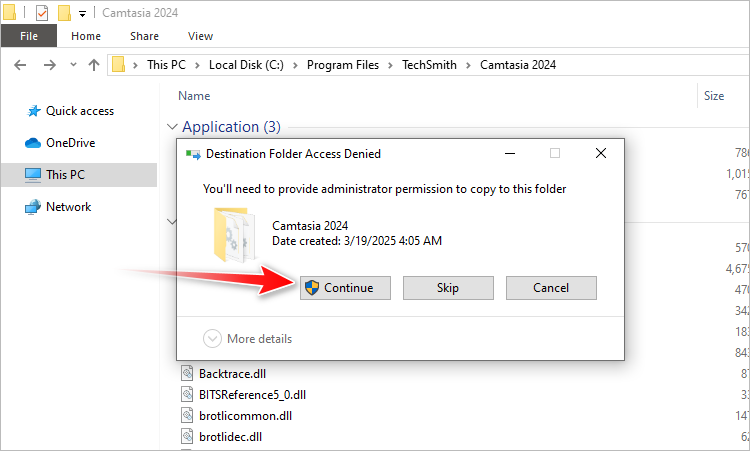This screenshot has height=451, width=750.
Task: Open OneDrive from the sidebar
Action: [70, 143]
